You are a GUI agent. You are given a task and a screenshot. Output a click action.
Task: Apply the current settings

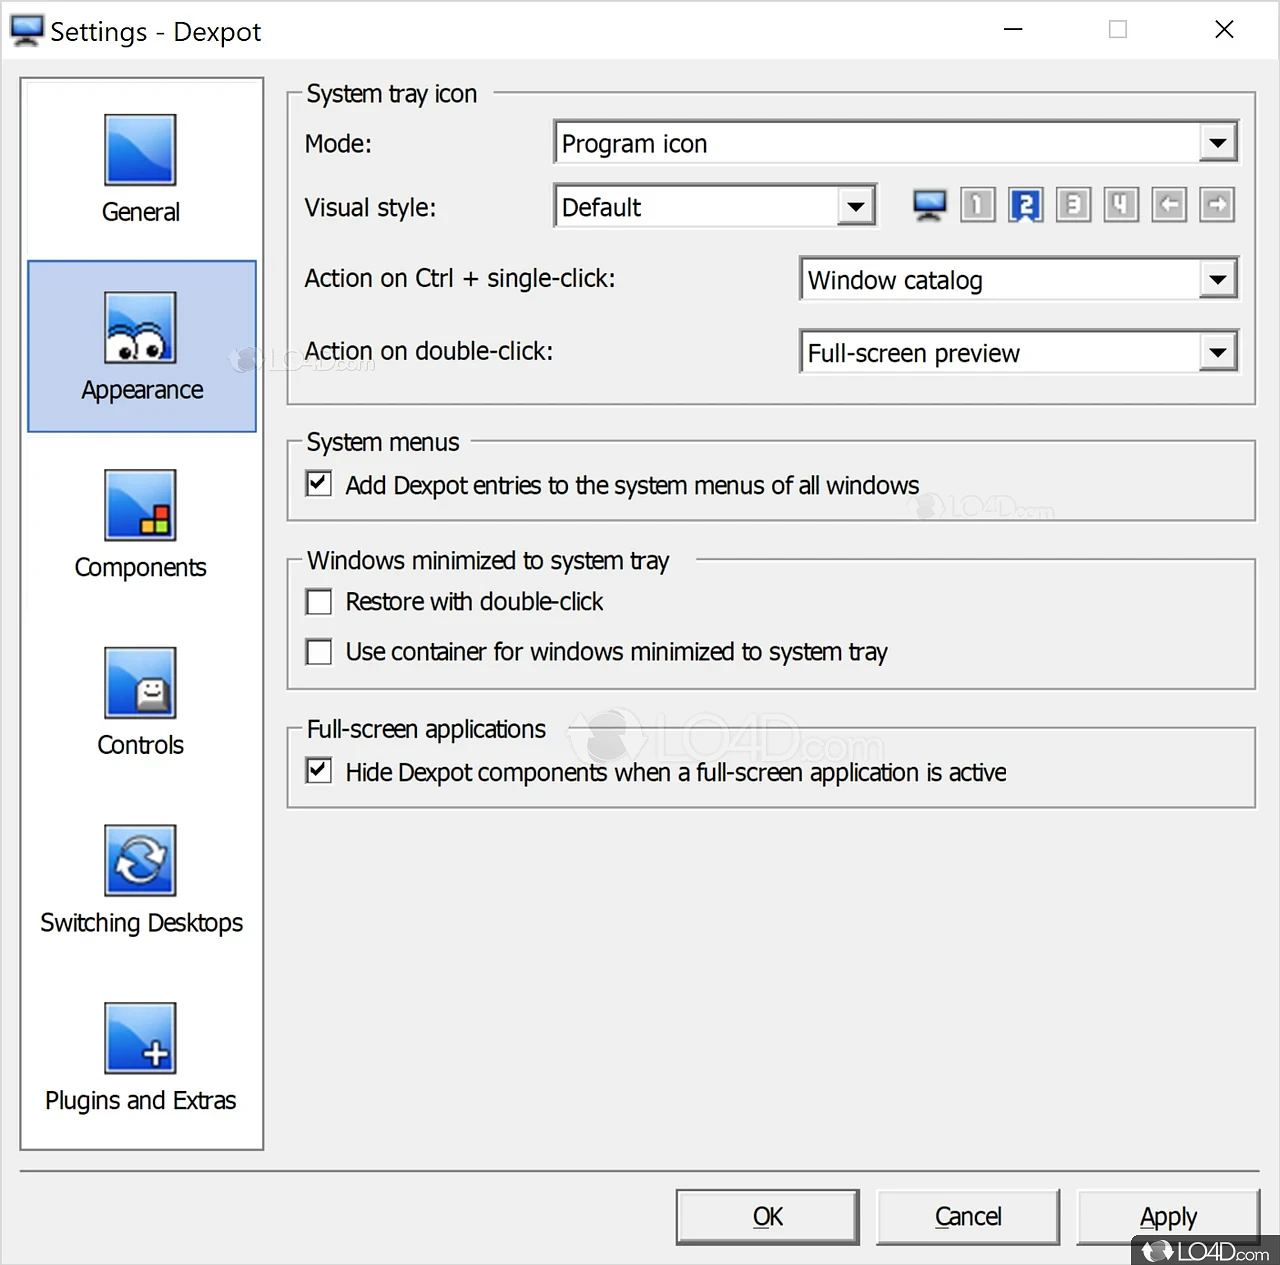(1167, 1216)
